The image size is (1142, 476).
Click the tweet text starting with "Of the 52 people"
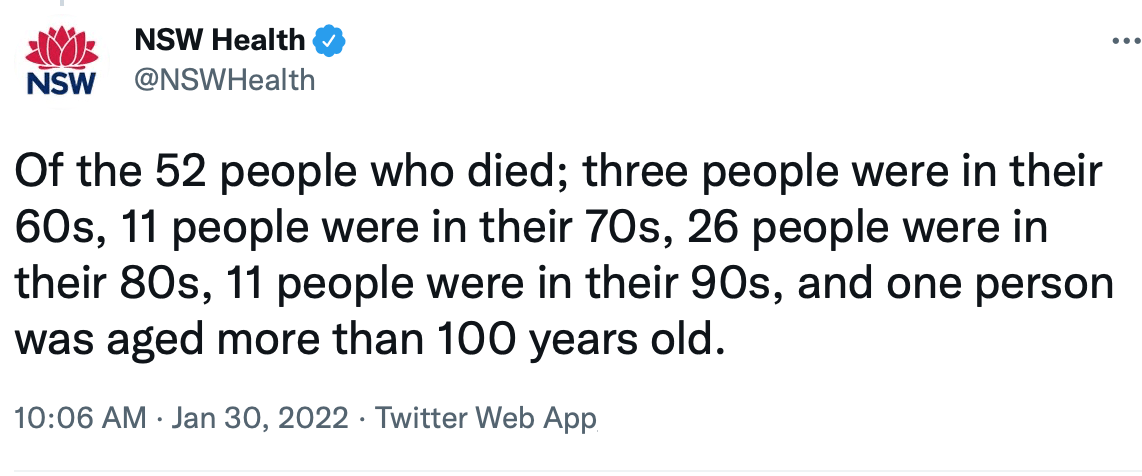564,255
